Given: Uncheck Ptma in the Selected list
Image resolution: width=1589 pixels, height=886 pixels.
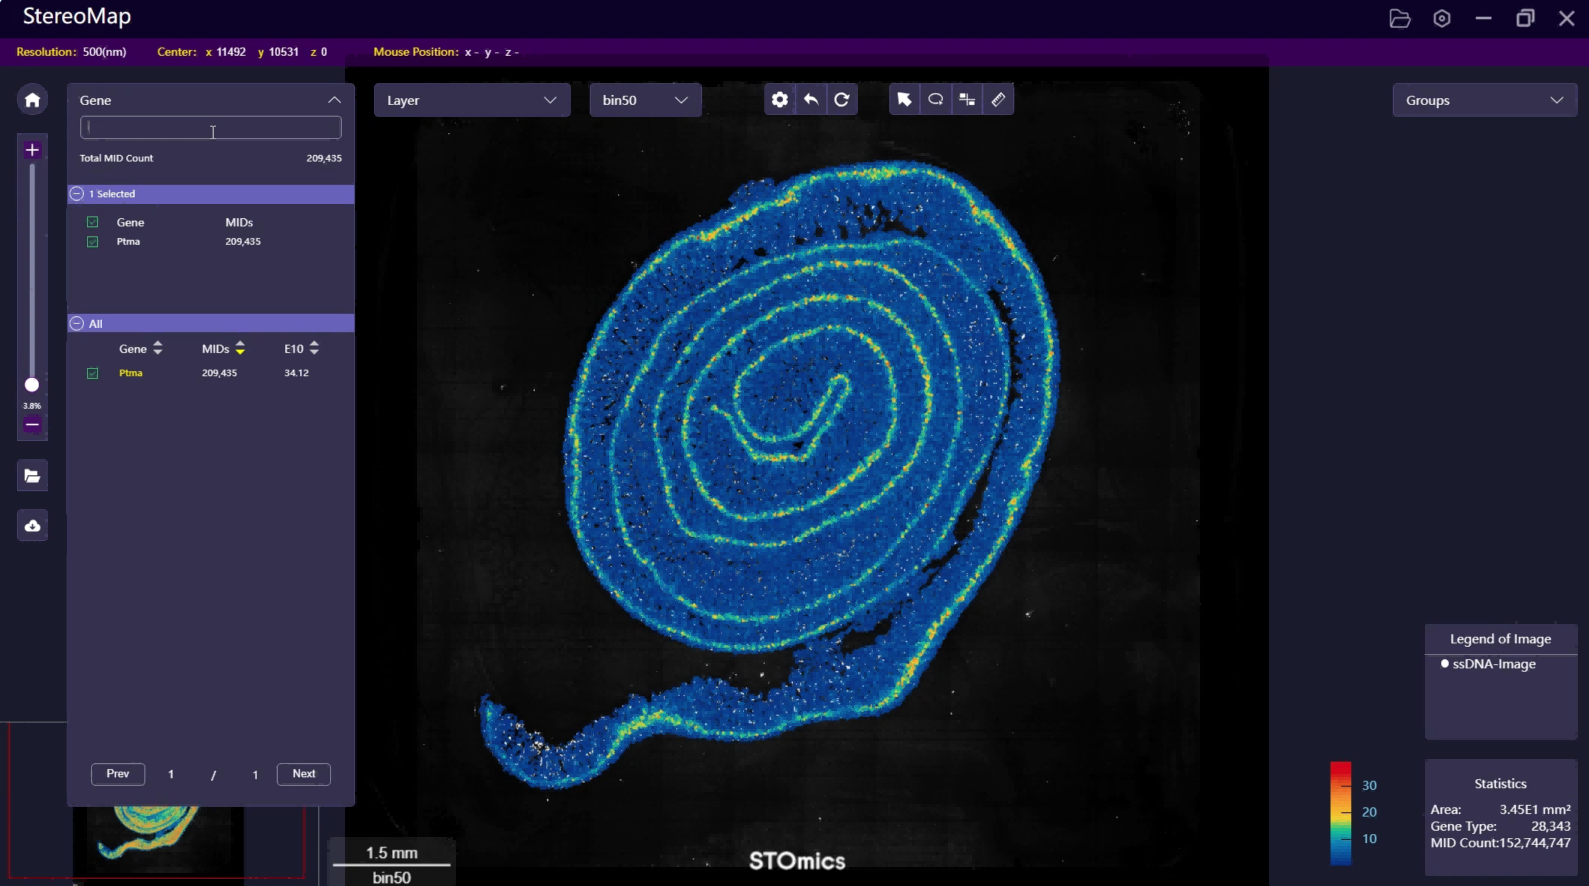Looking at the screenshot, I should point(93,242).
